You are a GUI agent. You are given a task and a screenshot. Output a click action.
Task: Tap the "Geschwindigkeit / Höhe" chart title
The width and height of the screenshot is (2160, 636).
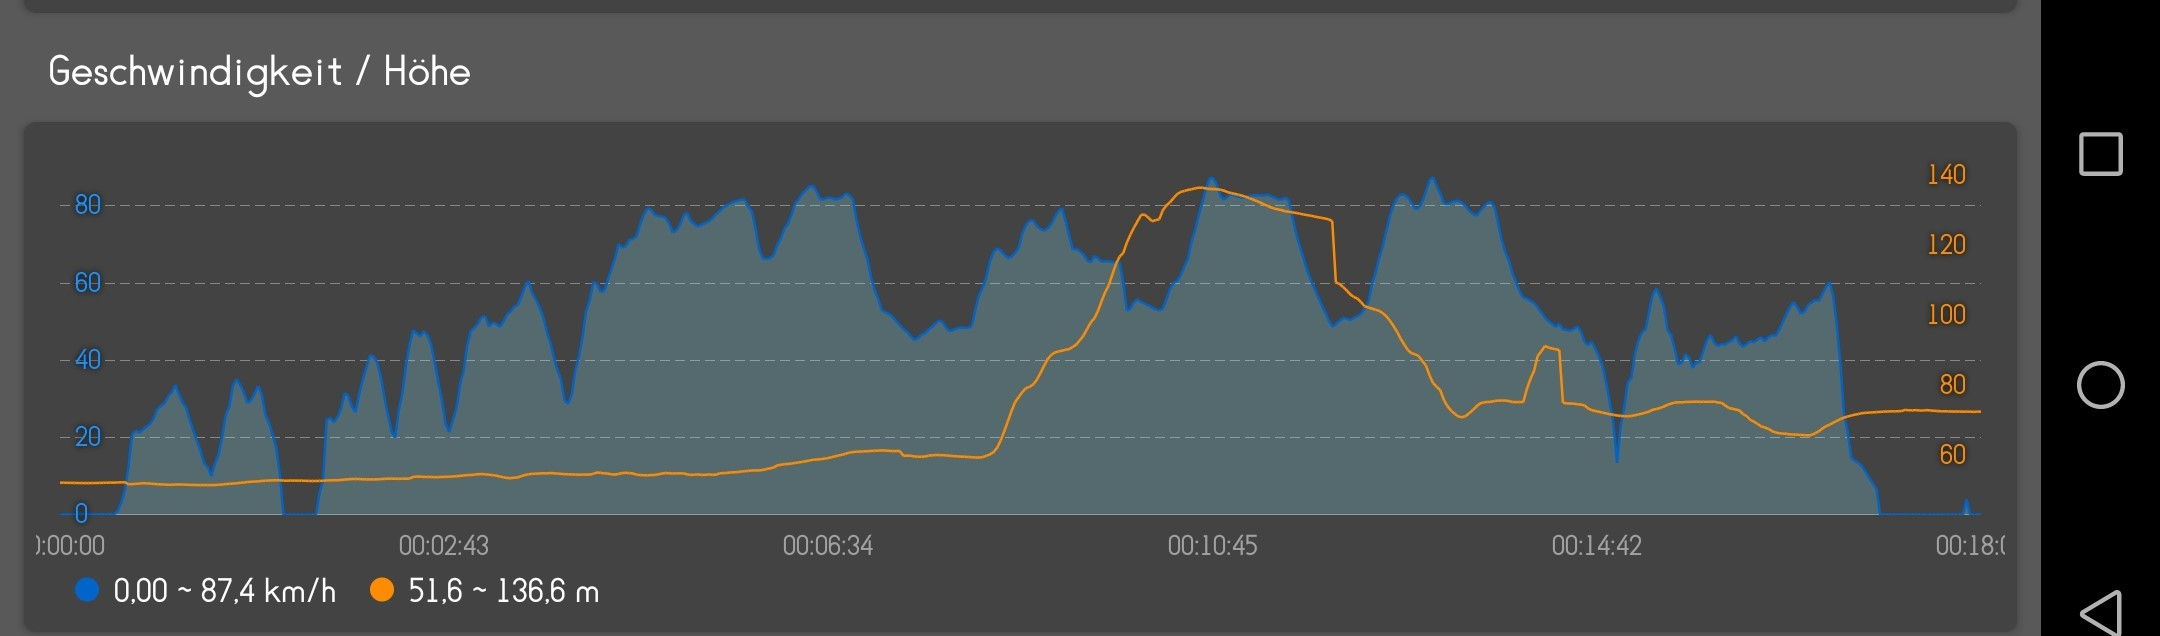(259, 72)
